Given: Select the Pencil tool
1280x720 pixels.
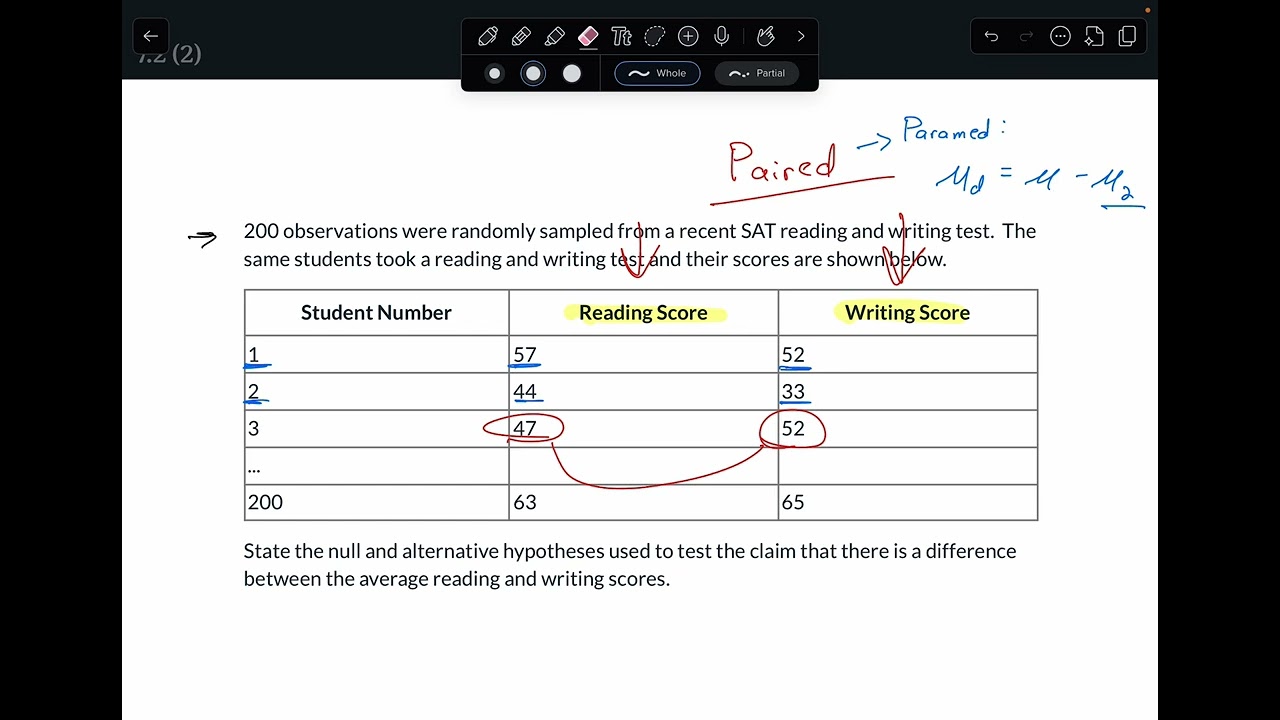Looking at the screenshot, I should click(x=521, y=37).
